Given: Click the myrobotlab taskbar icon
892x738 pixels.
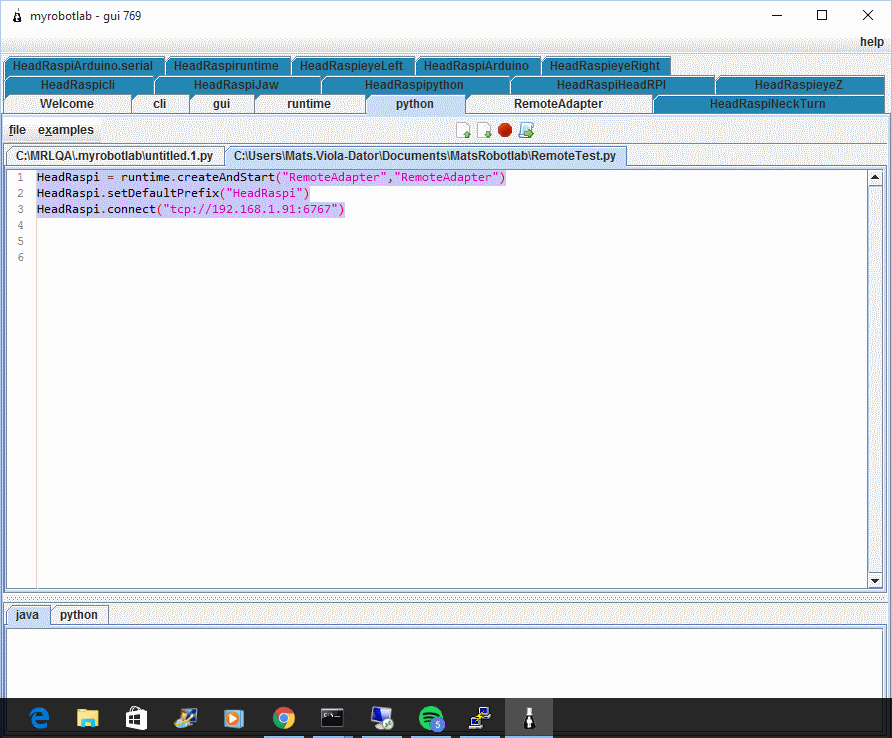Looking at the screenshot, I should click(x=529, y=718).
